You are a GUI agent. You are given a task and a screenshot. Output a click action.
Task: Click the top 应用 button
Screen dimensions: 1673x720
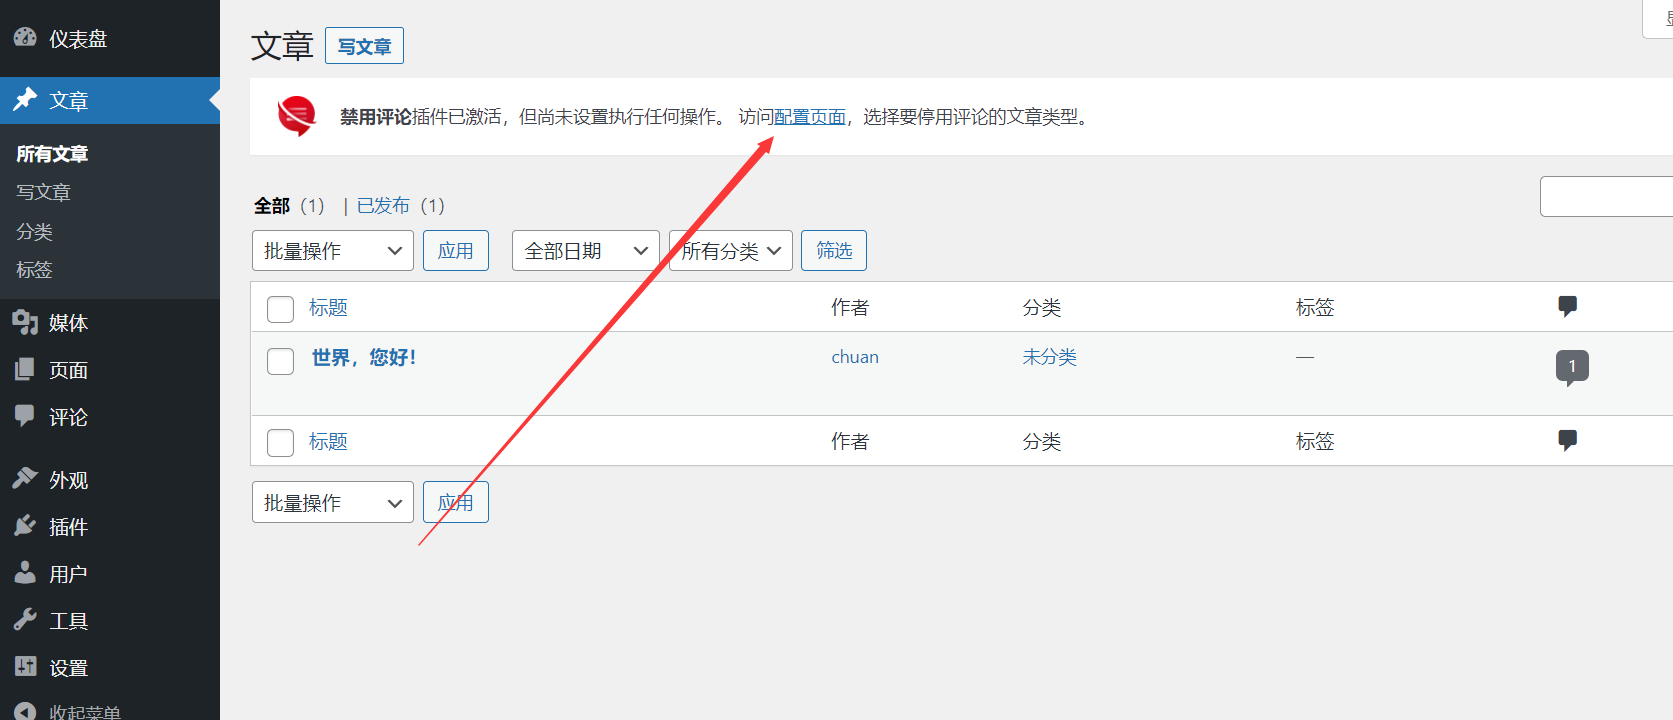[x=456, y=251]
